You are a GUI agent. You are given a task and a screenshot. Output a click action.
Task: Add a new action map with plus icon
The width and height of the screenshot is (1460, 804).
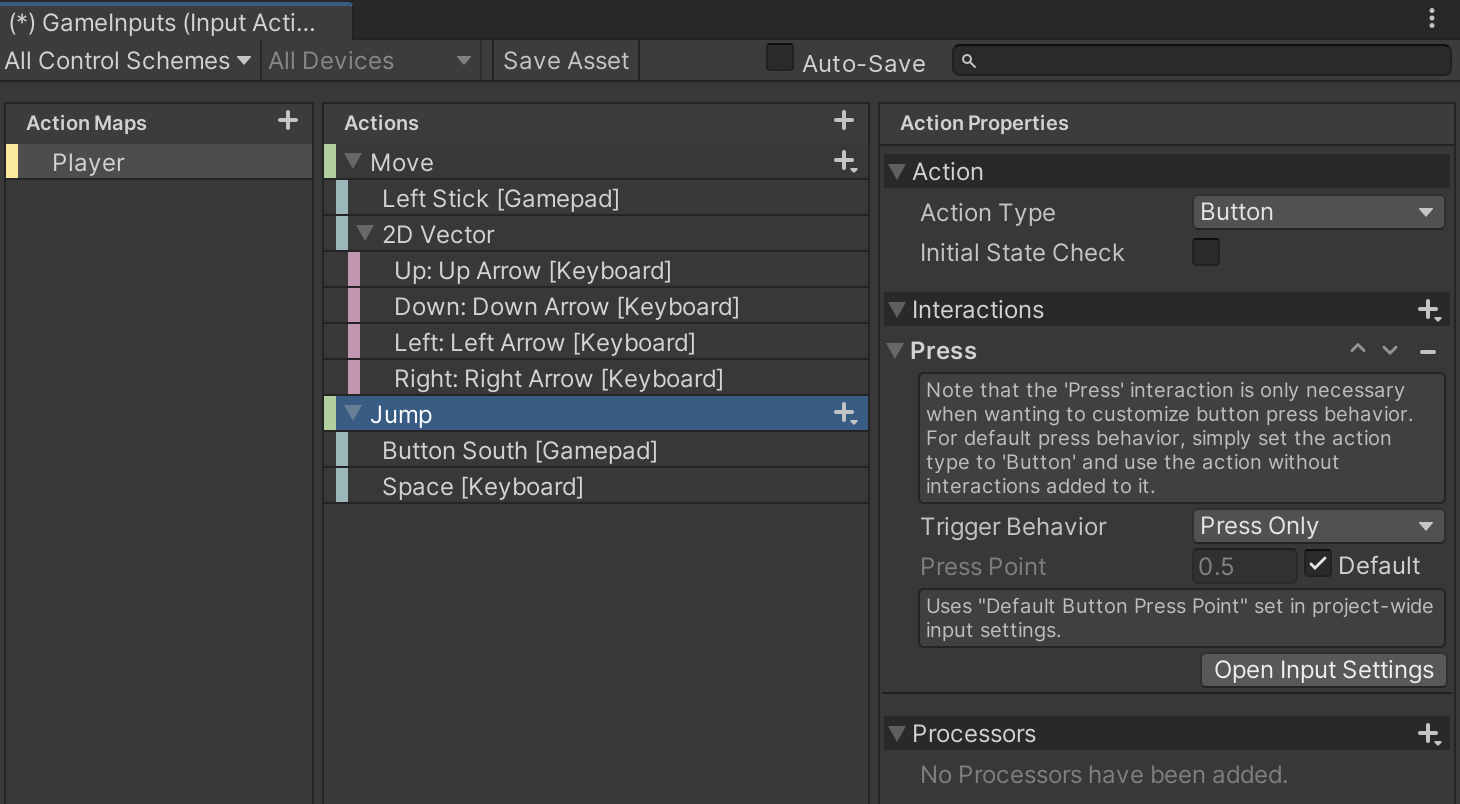288,121
